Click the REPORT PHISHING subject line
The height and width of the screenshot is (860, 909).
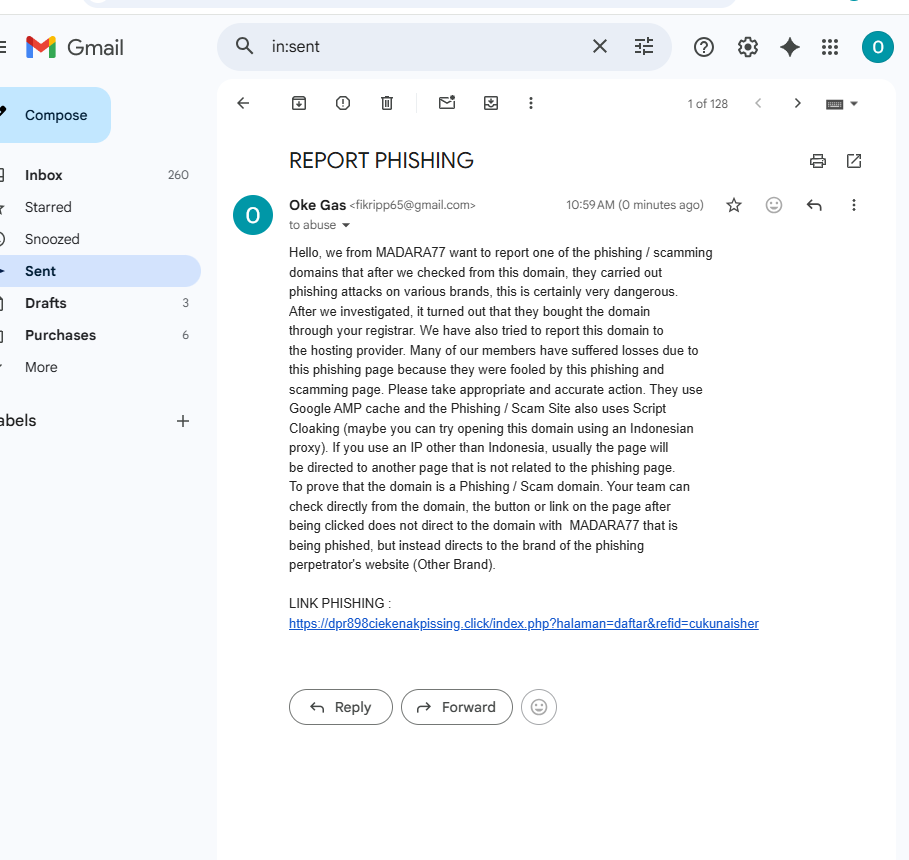click(x=381, y=161)
